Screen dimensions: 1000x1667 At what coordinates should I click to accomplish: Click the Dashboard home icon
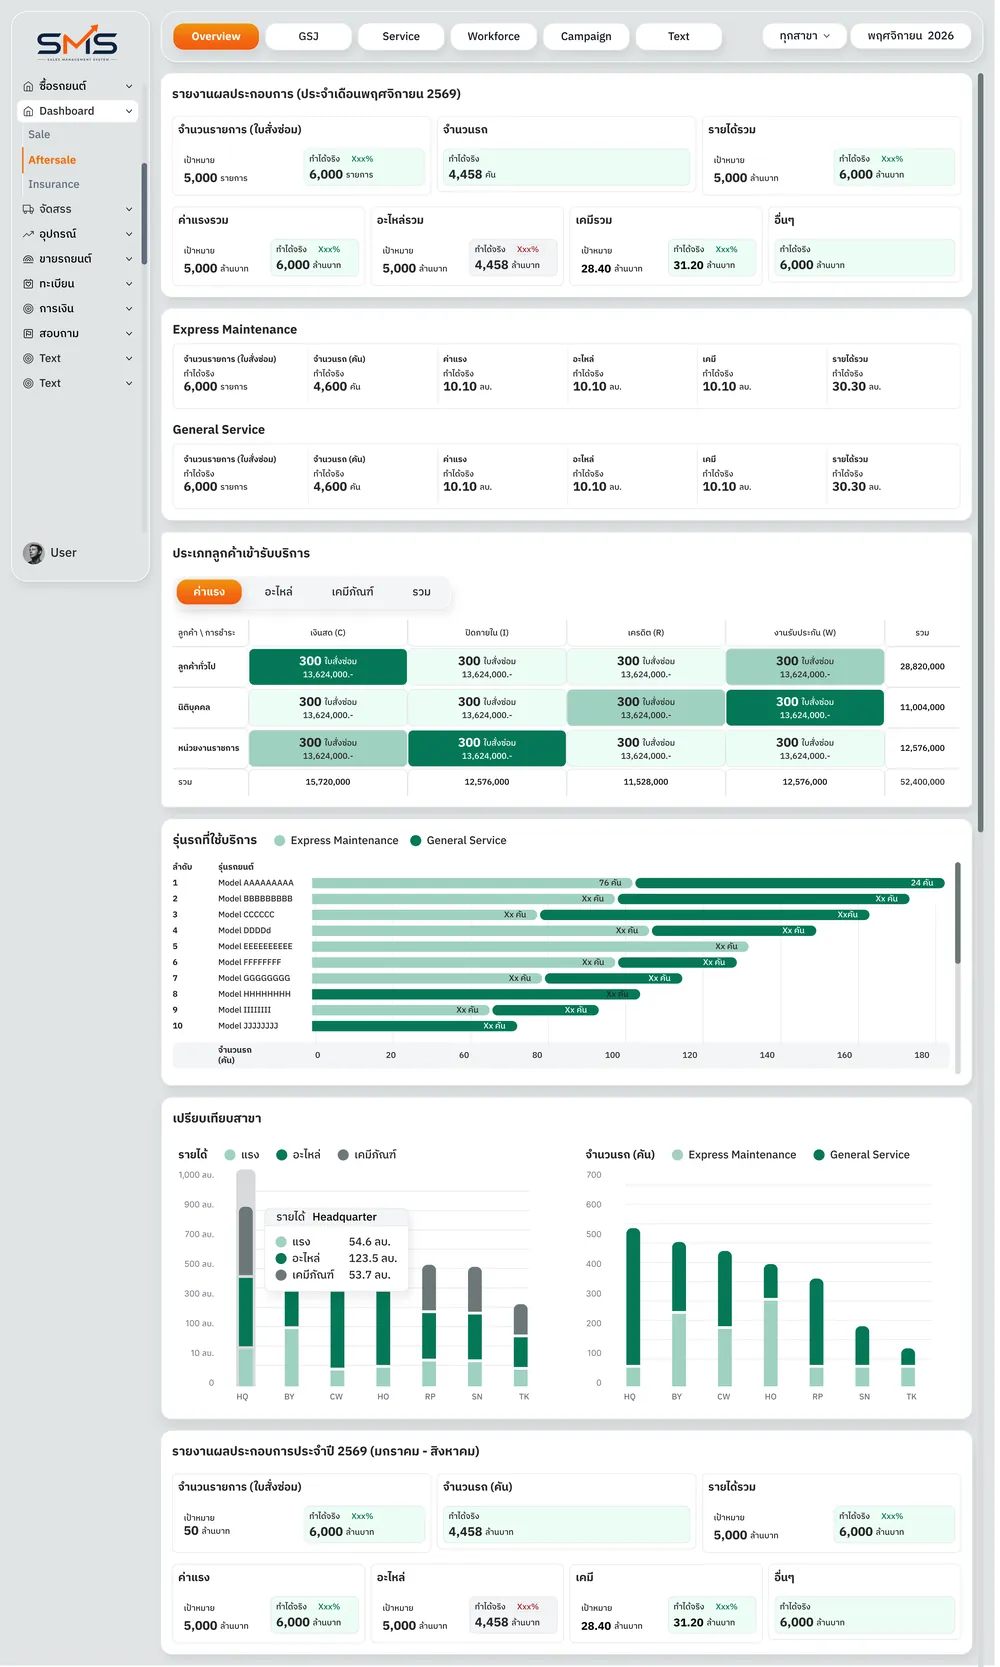28,111
